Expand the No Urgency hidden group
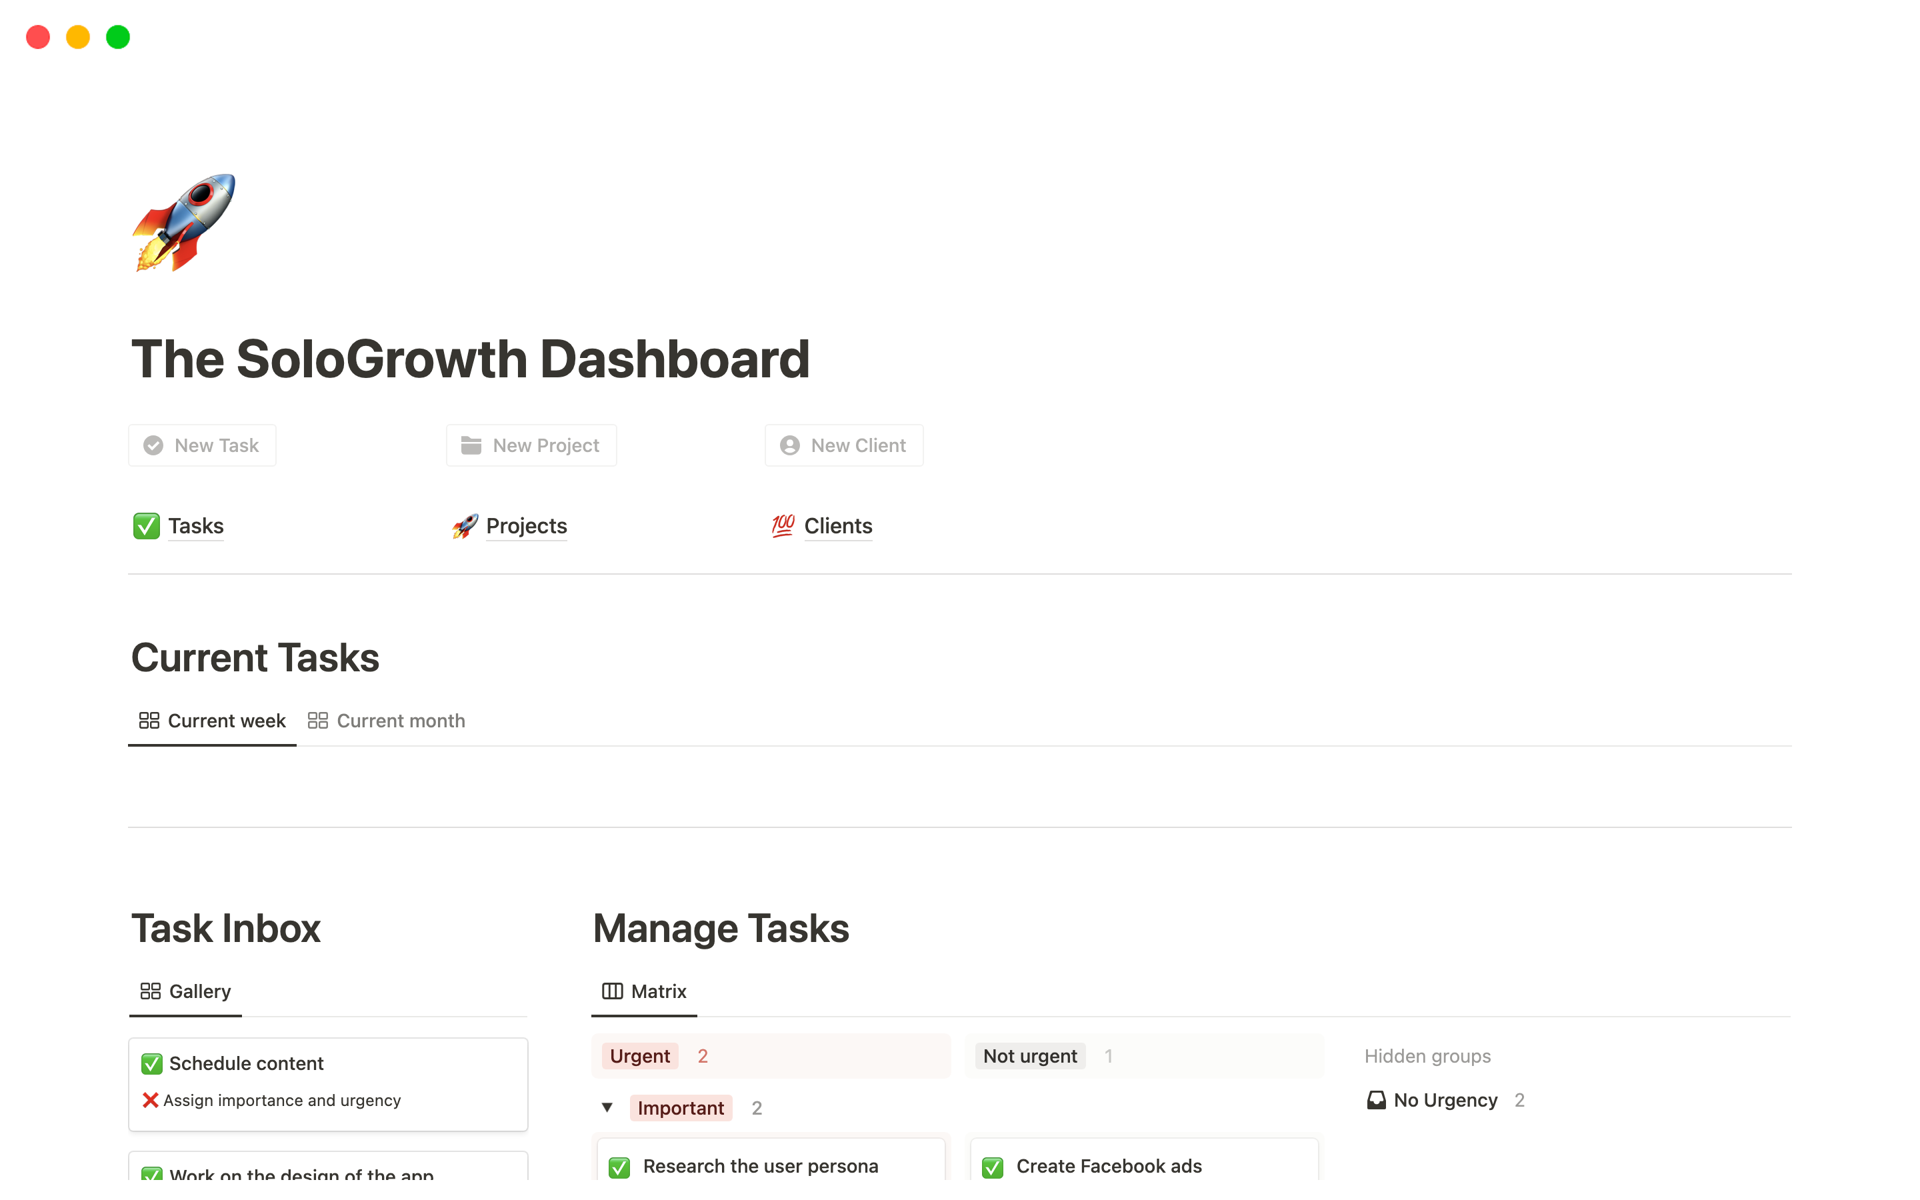 [x=1445, y=1100]
